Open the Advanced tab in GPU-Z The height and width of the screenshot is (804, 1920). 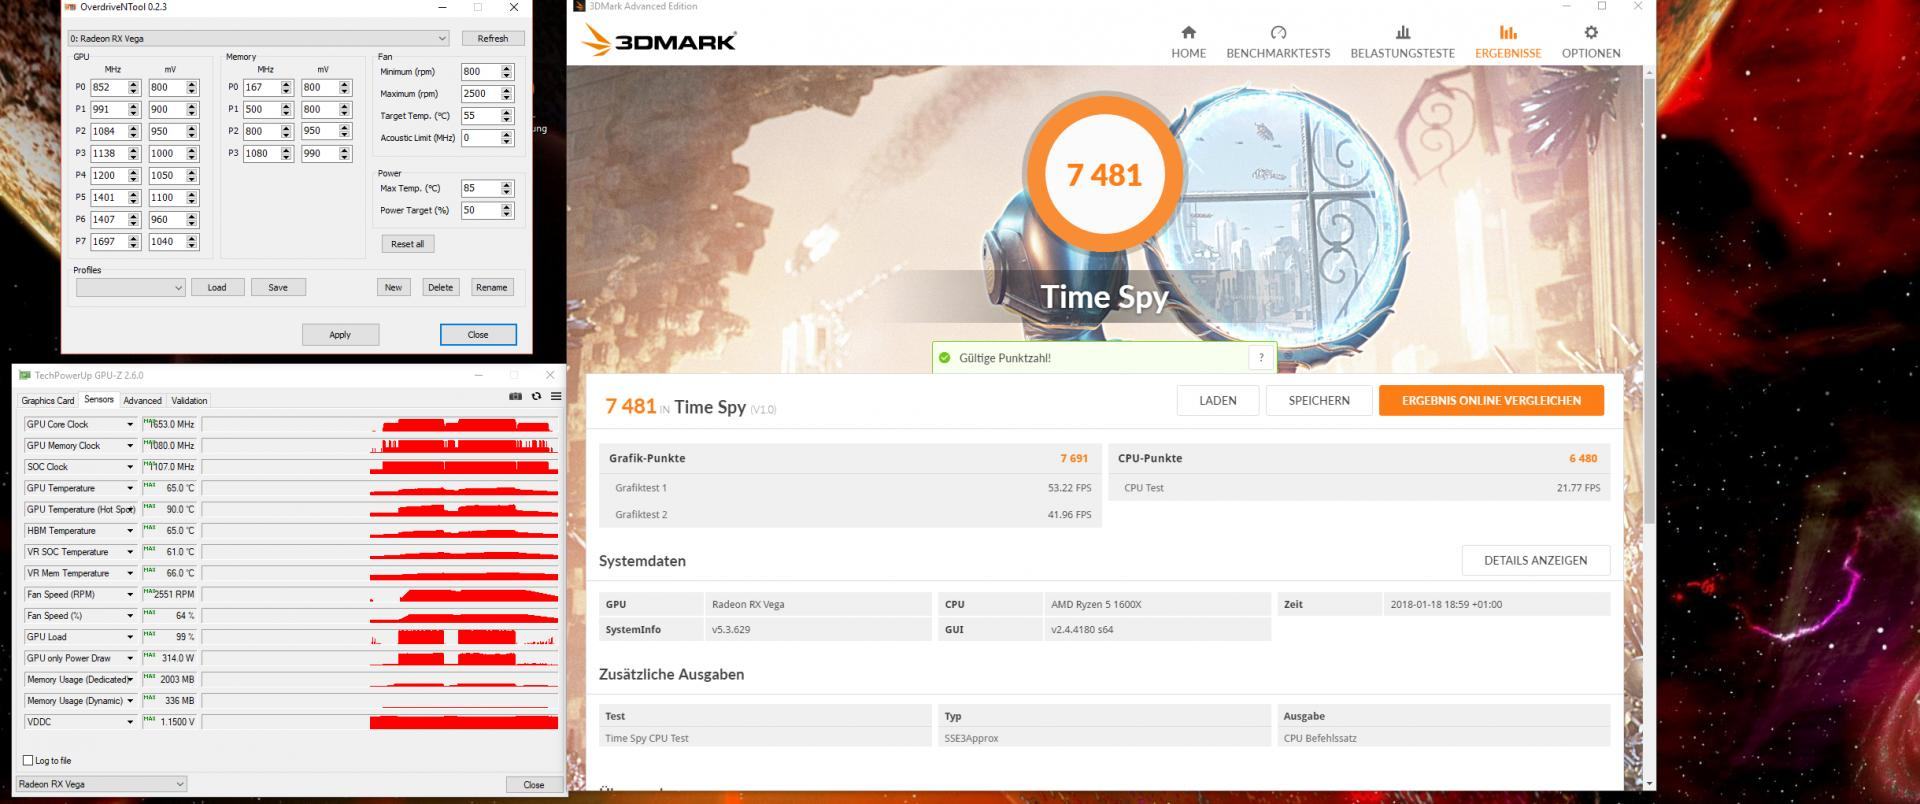pyautogui.click(x=142, y=400)
